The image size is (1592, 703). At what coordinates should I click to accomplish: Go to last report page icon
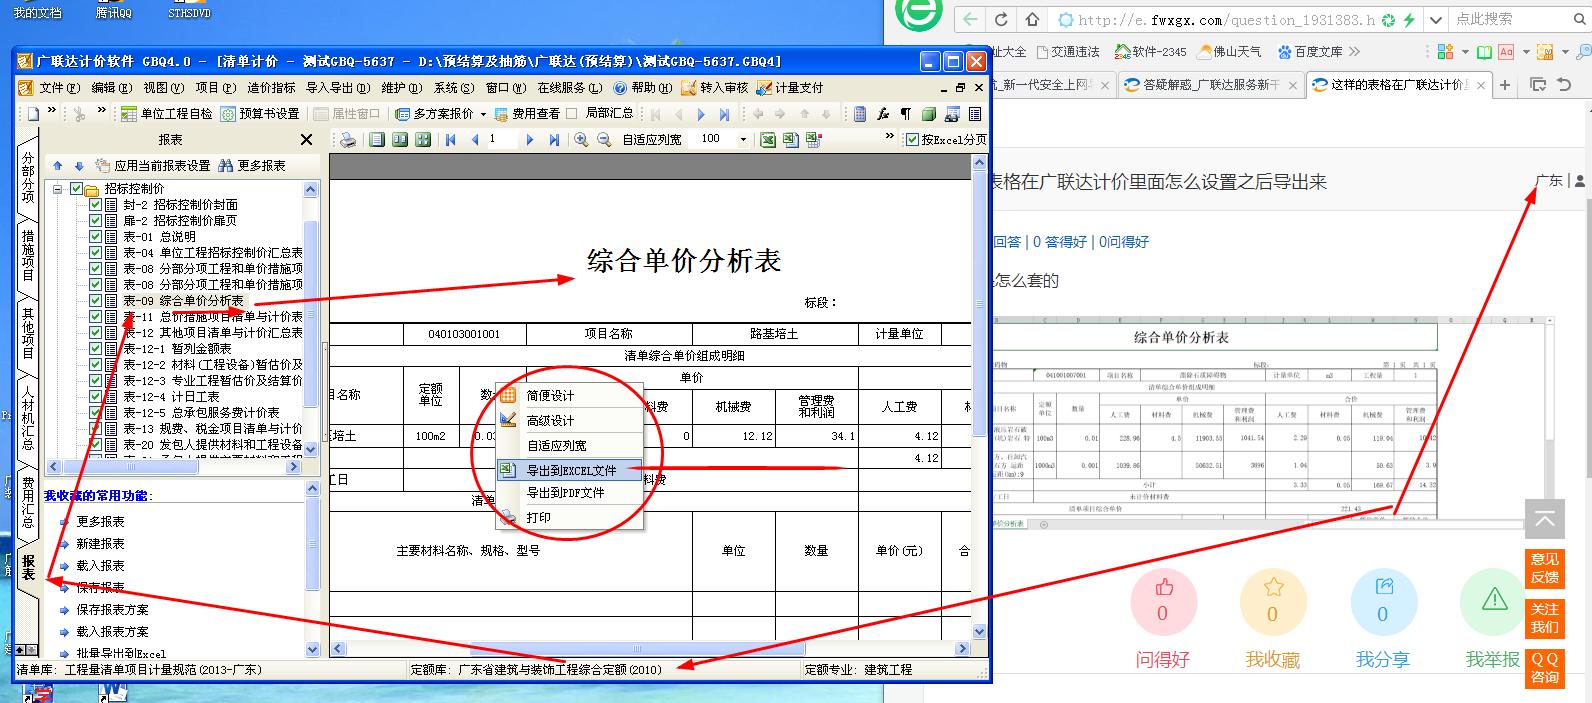tap(554, 140)
